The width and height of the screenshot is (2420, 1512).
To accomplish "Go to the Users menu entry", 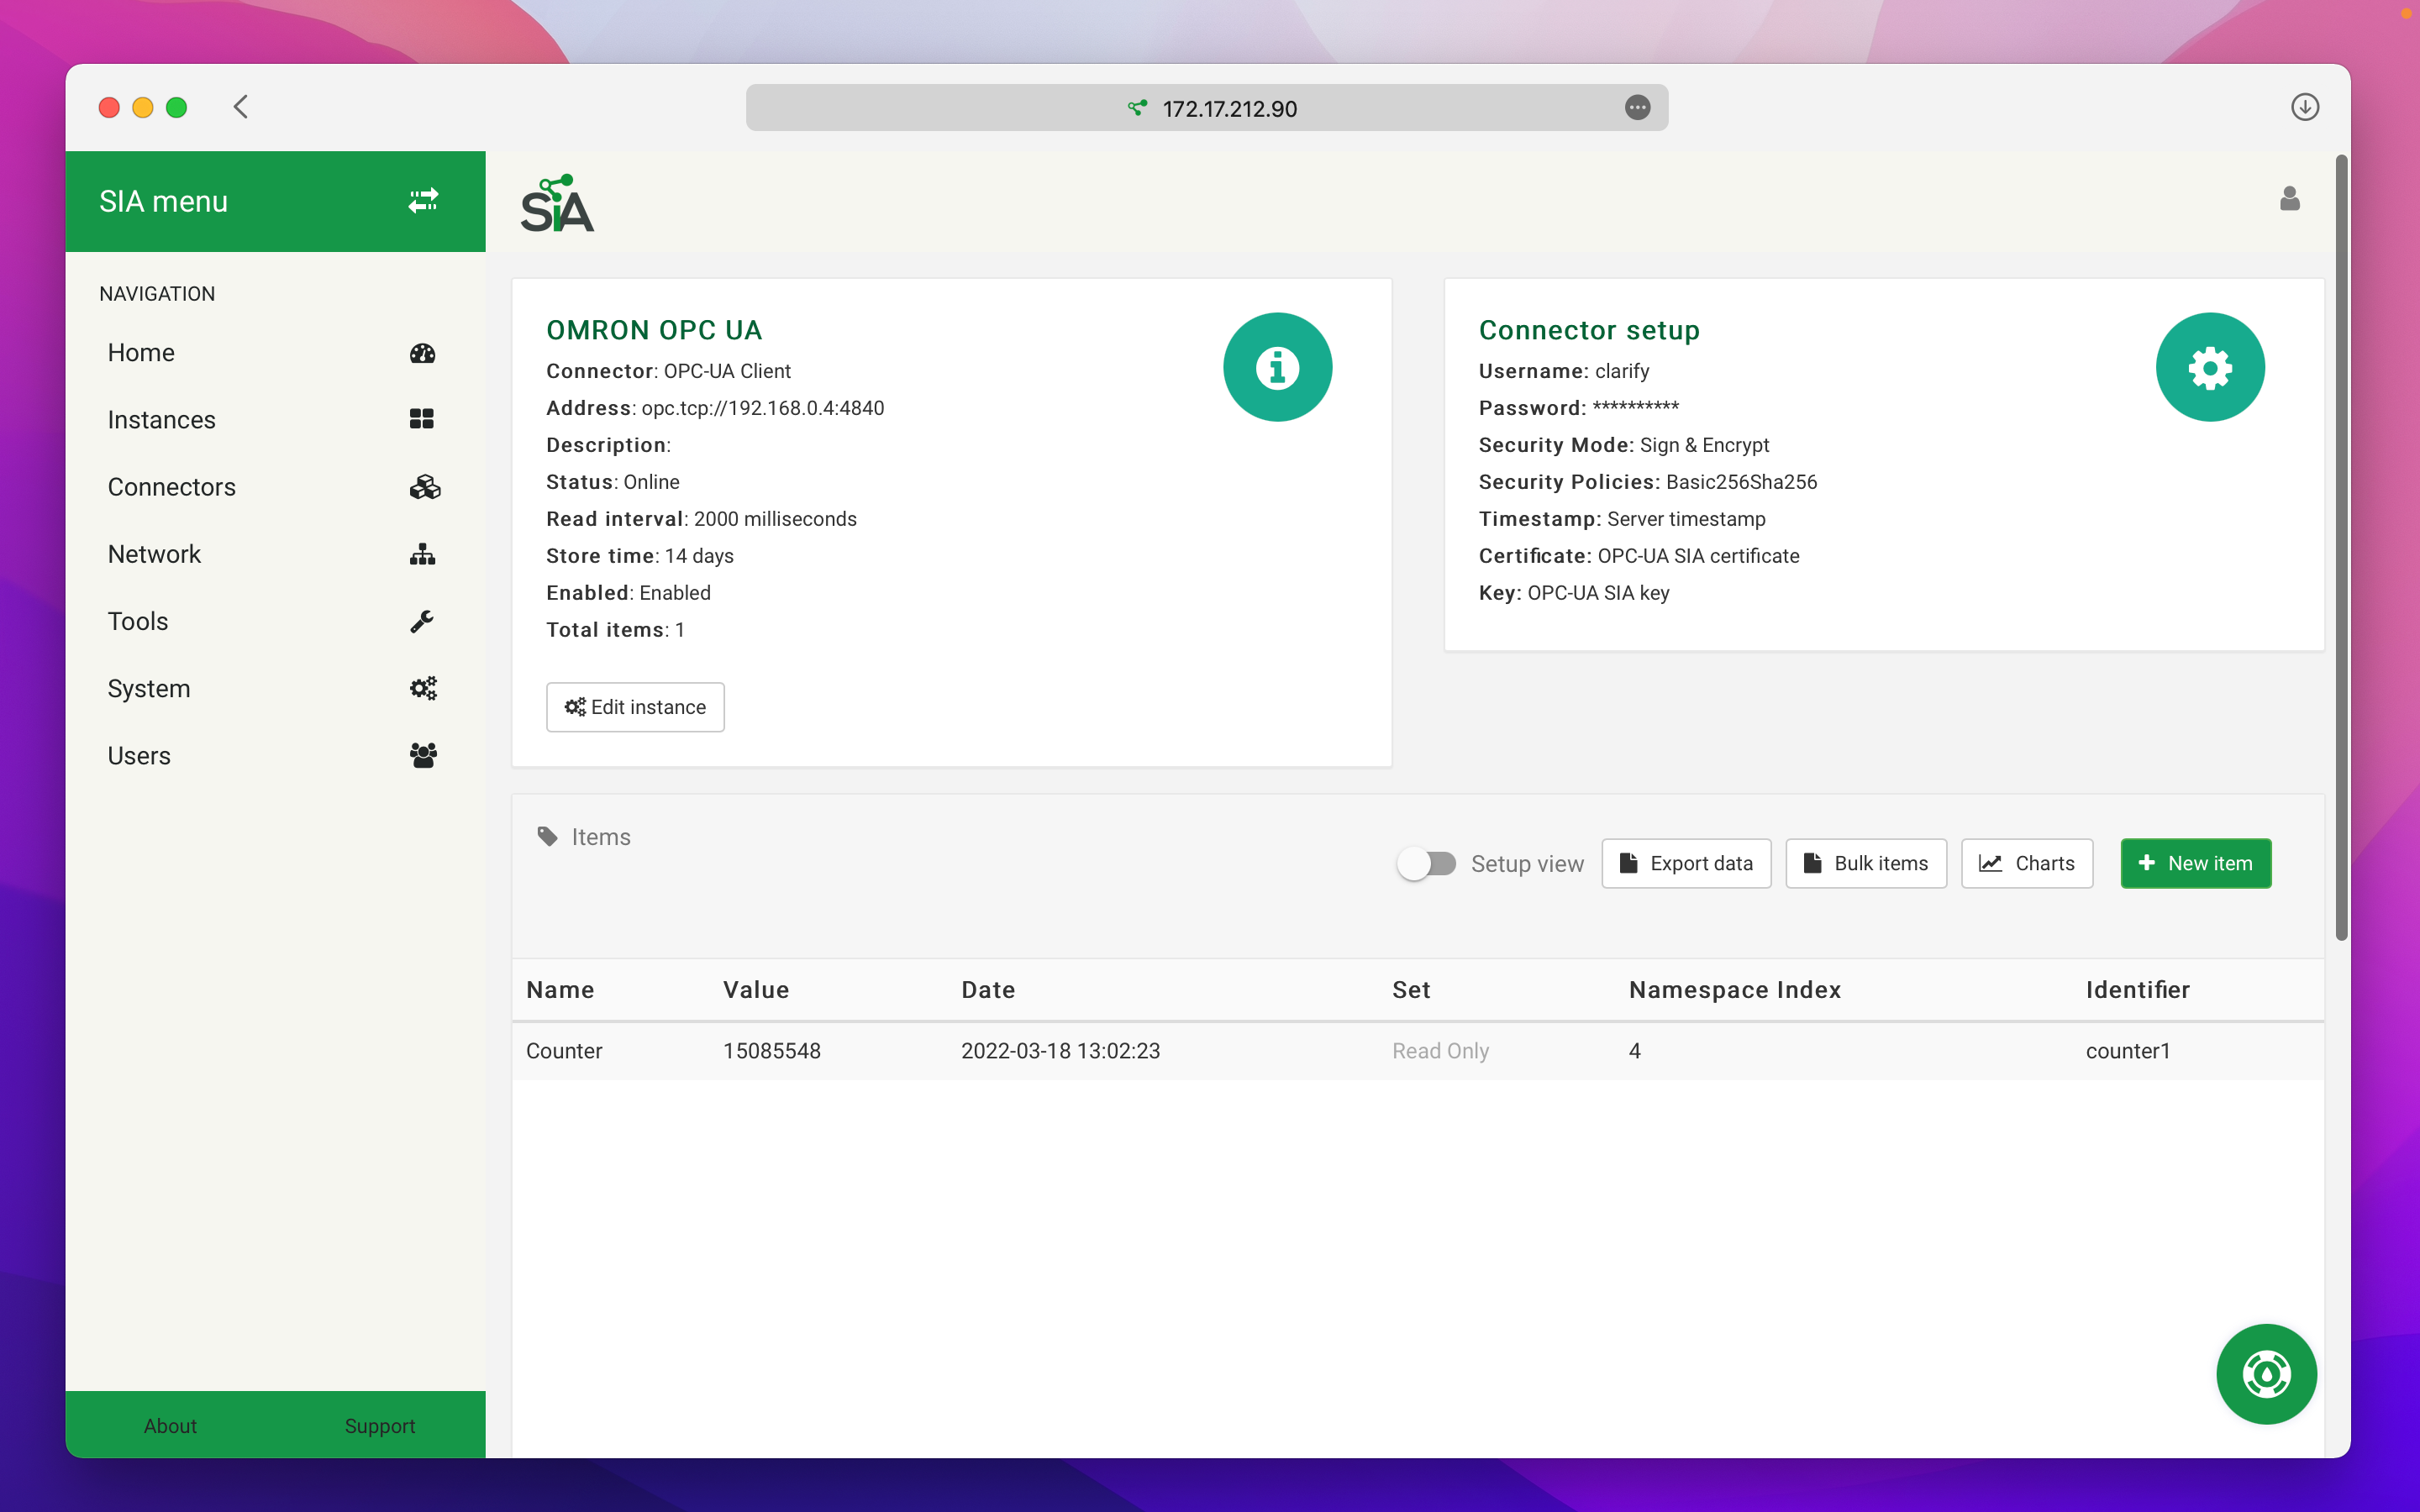I will [139, 755].
